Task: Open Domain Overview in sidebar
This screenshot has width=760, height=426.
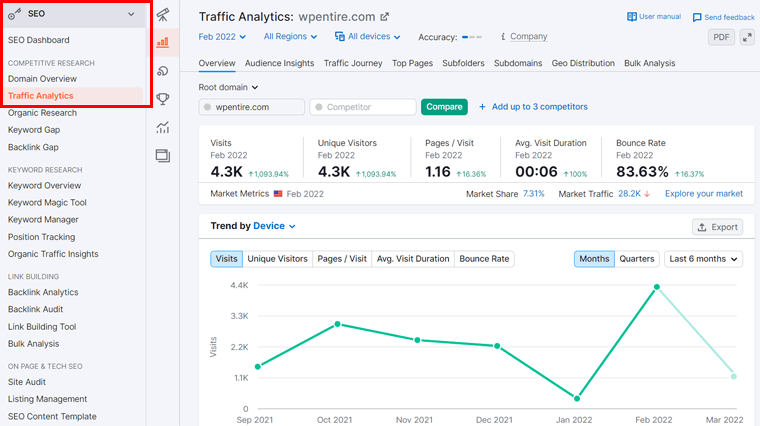Action: 42,79
